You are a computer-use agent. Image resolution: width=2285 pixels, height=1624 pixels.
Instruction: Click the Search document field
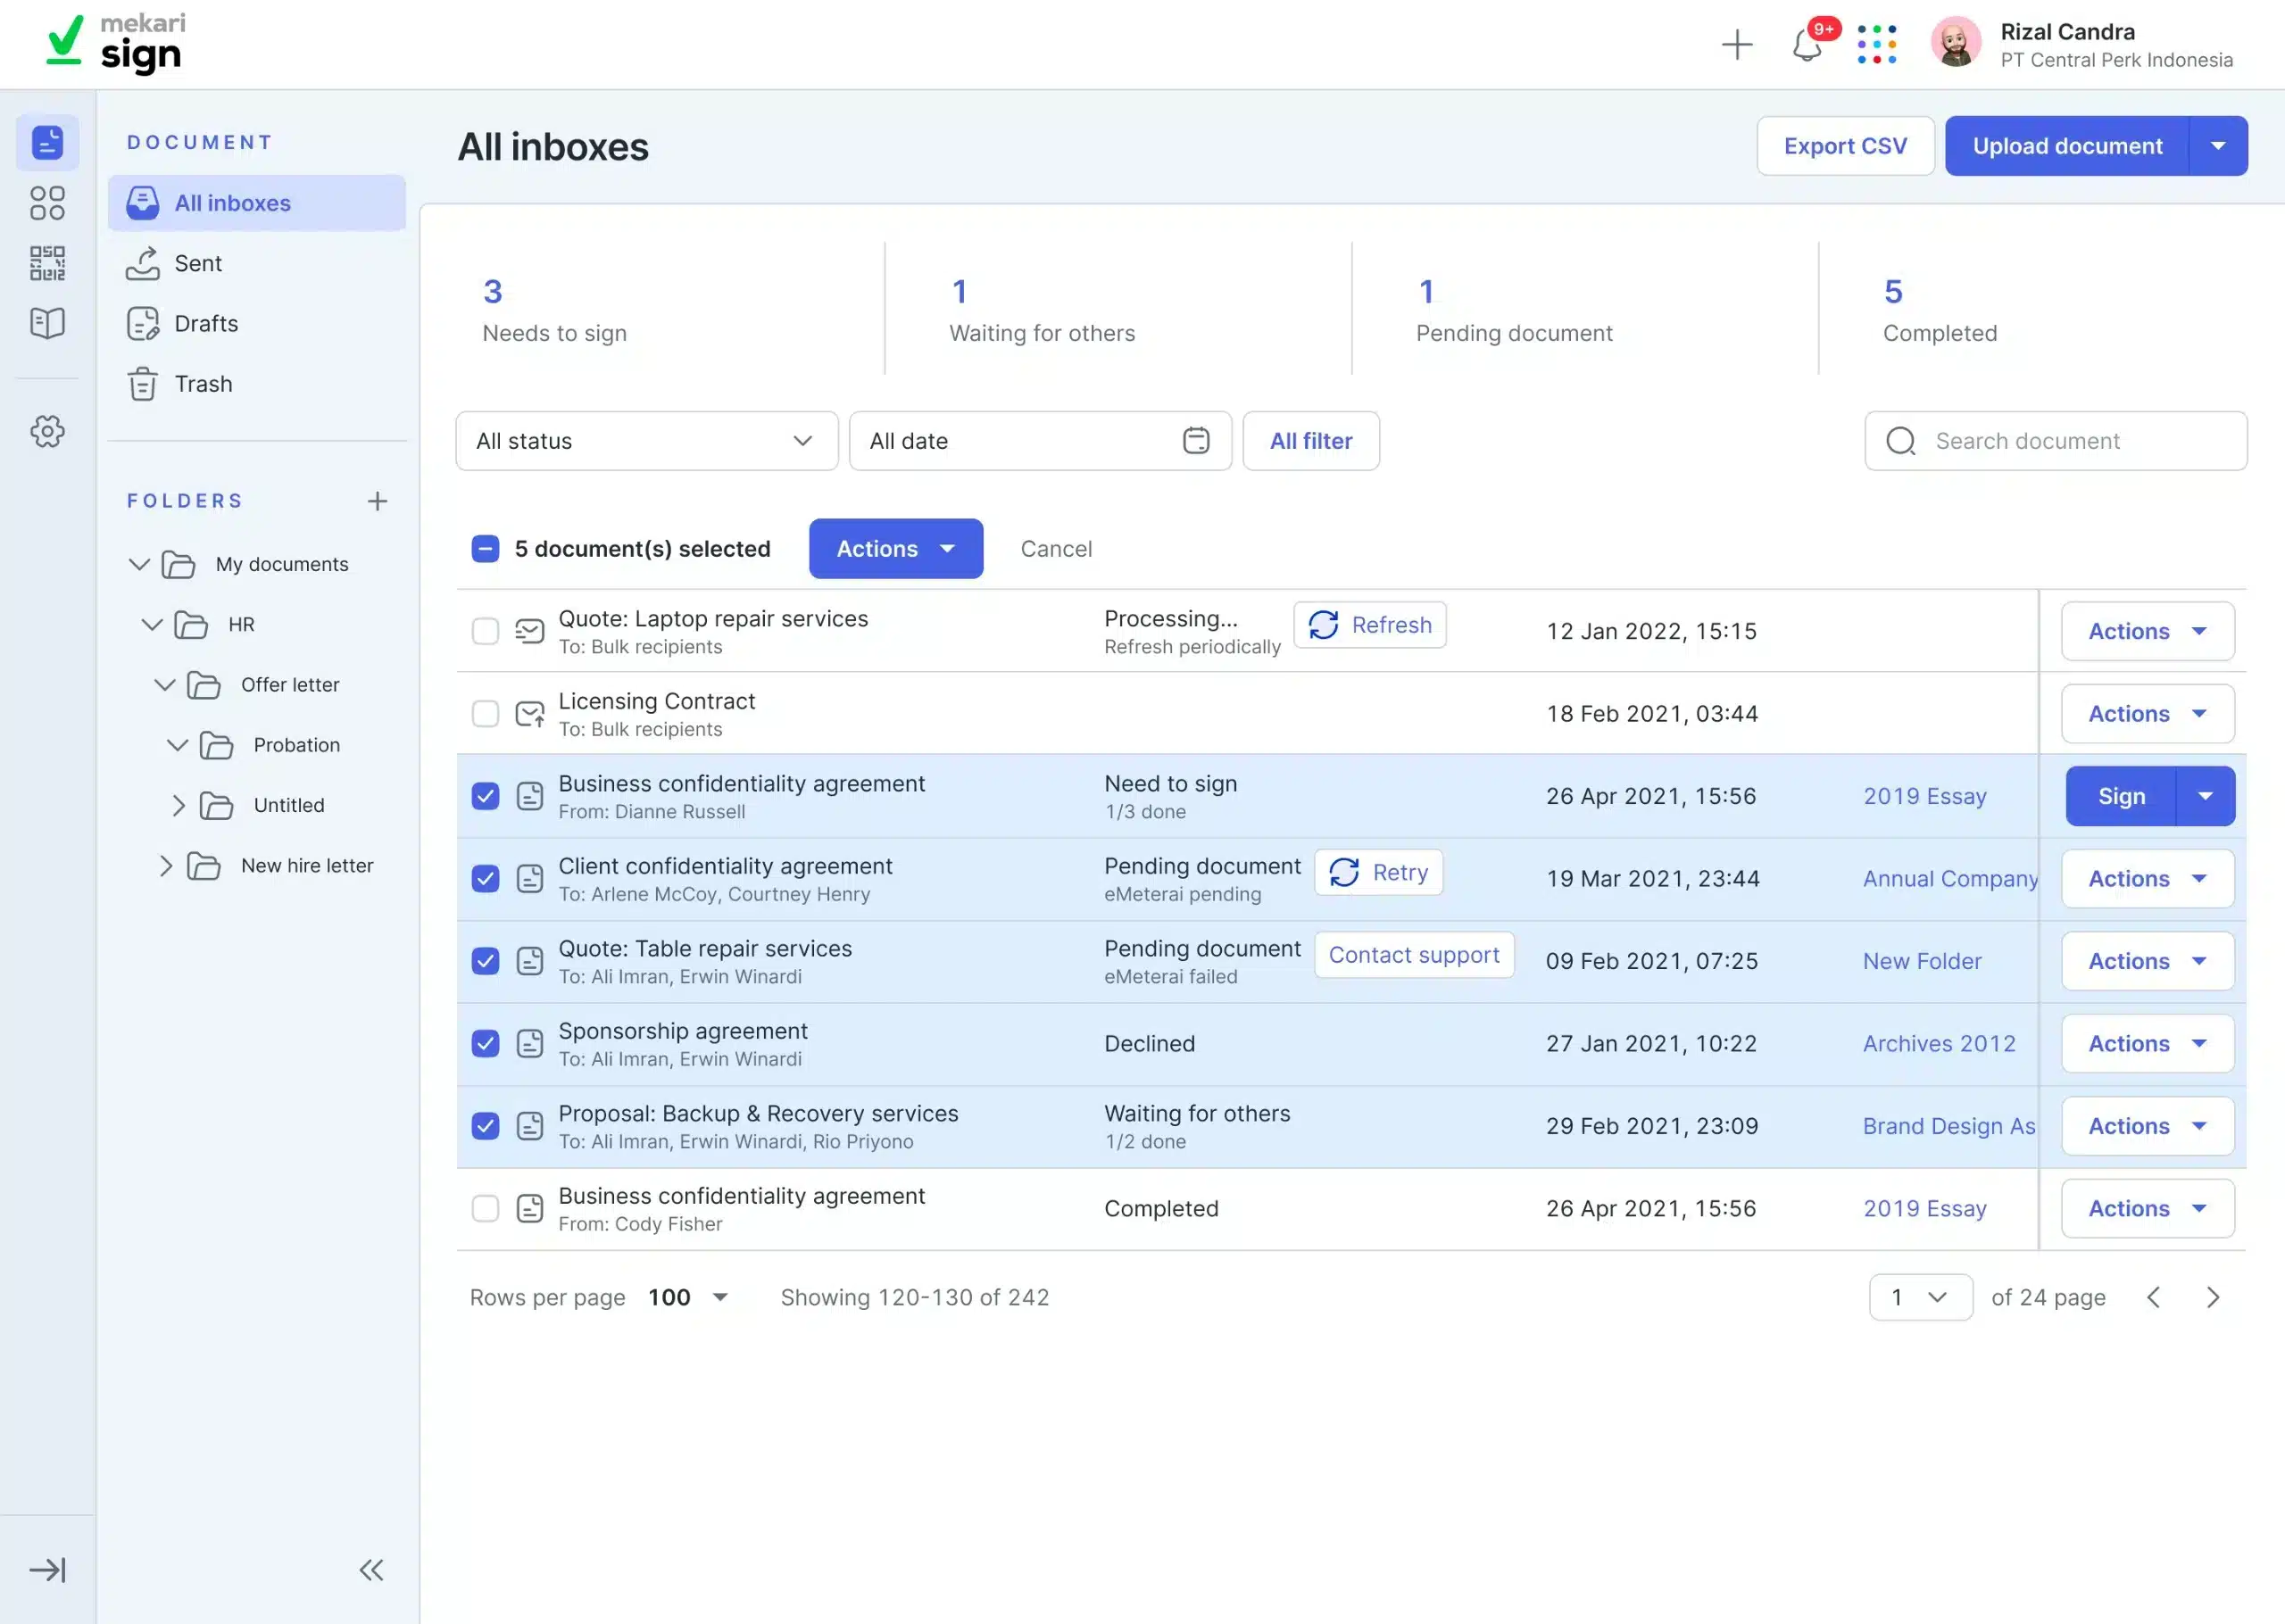click(2055, 441)
